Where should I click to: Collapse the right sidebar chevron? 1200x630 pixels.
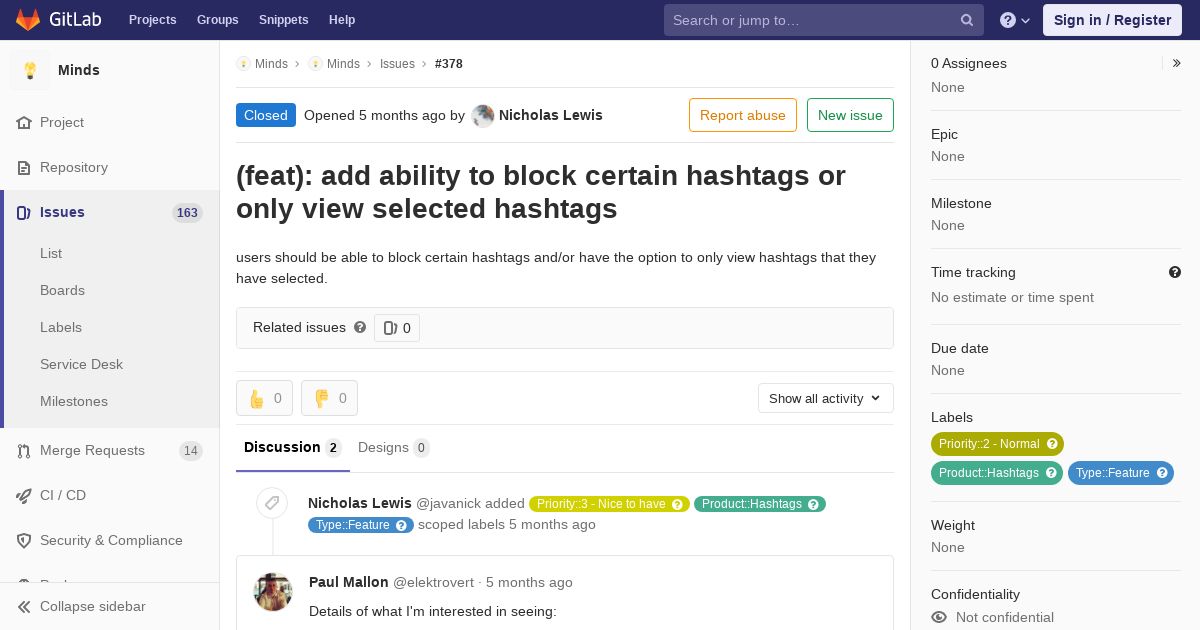tap(1177, 63)
